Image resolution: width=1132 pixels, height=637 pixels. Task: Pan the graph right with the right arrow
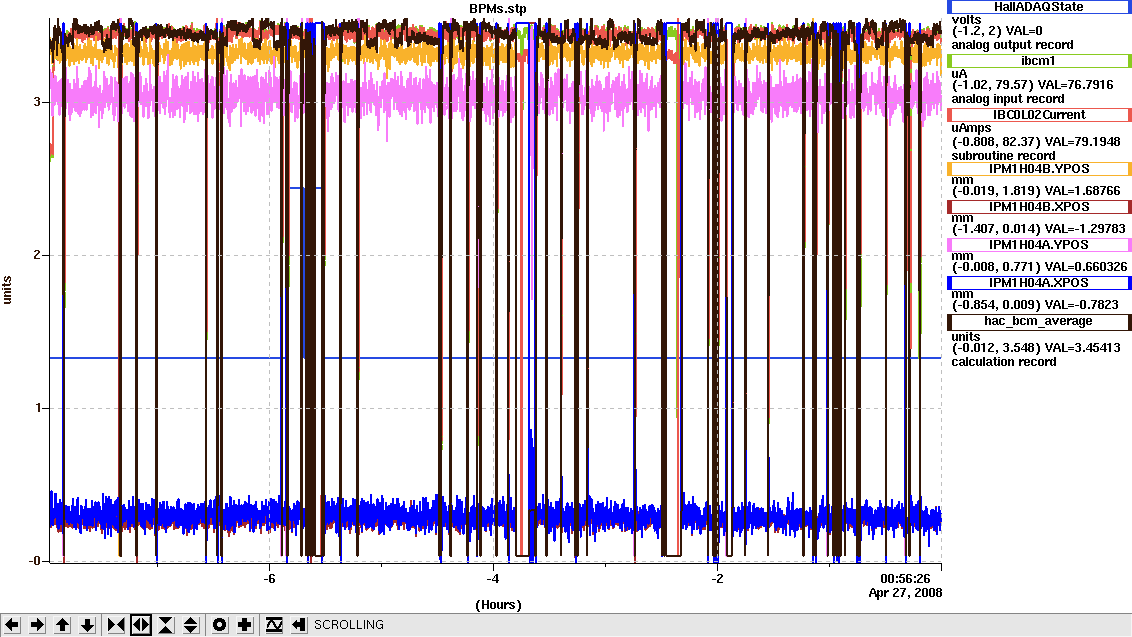tap(38, 625)
